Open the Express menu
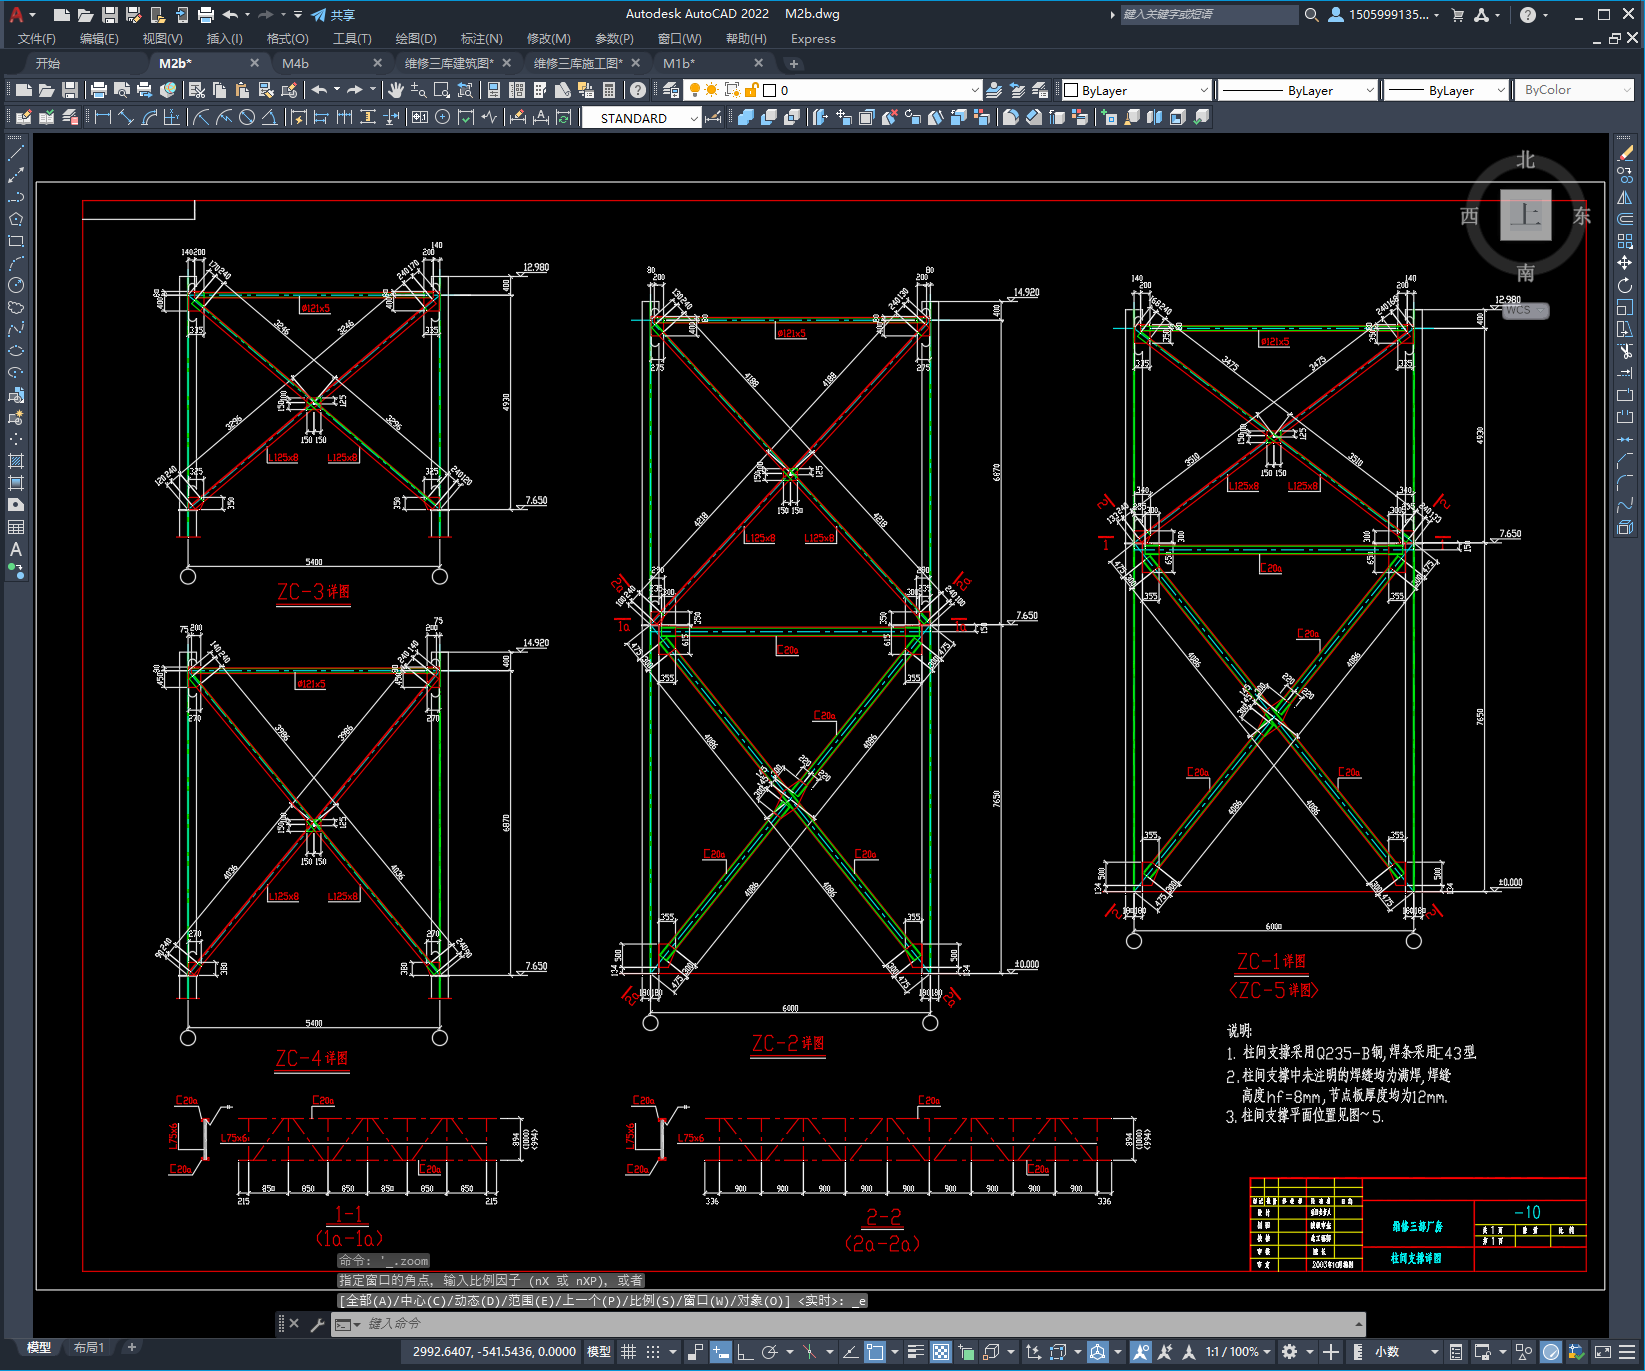The width and height of the screenshot is (1645, 1371). [x=813, y=39]
